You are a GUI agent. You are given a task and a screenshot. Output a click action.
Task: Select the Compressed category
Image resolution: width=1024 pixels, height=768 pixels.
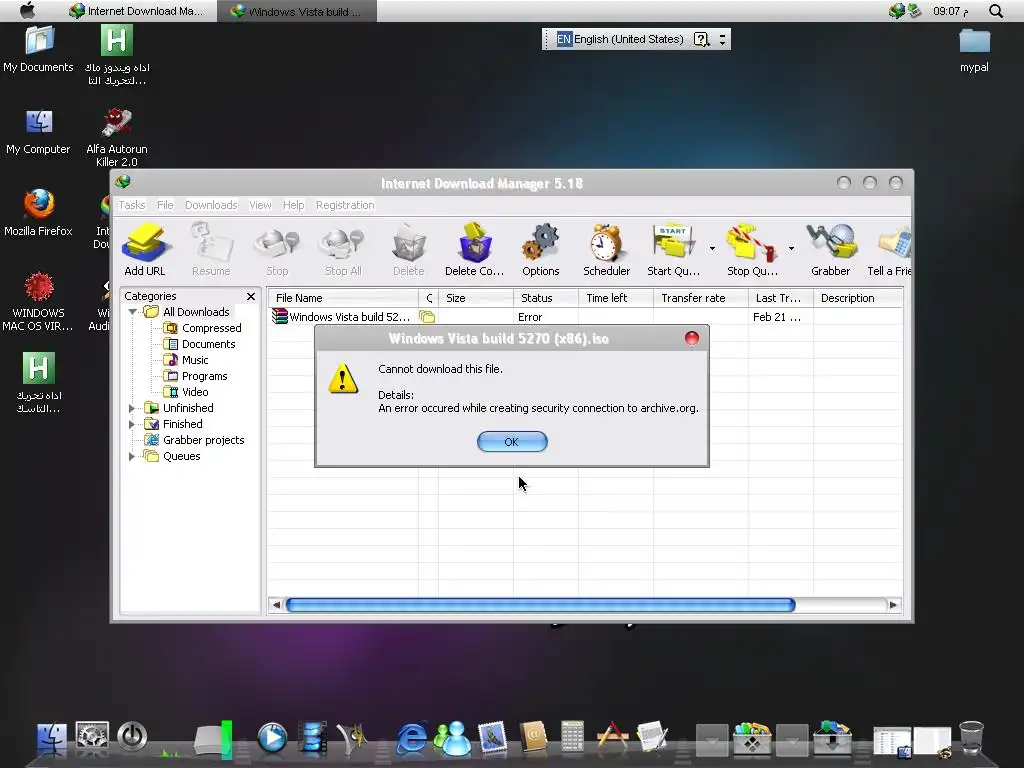point(202,328)
